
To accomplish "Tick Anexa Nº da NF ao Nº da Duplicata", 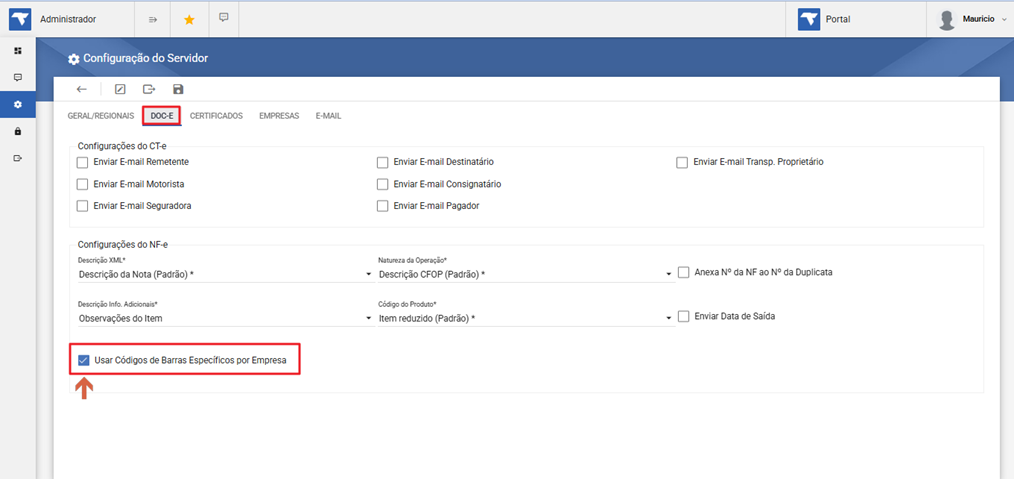I will [684, 273].
